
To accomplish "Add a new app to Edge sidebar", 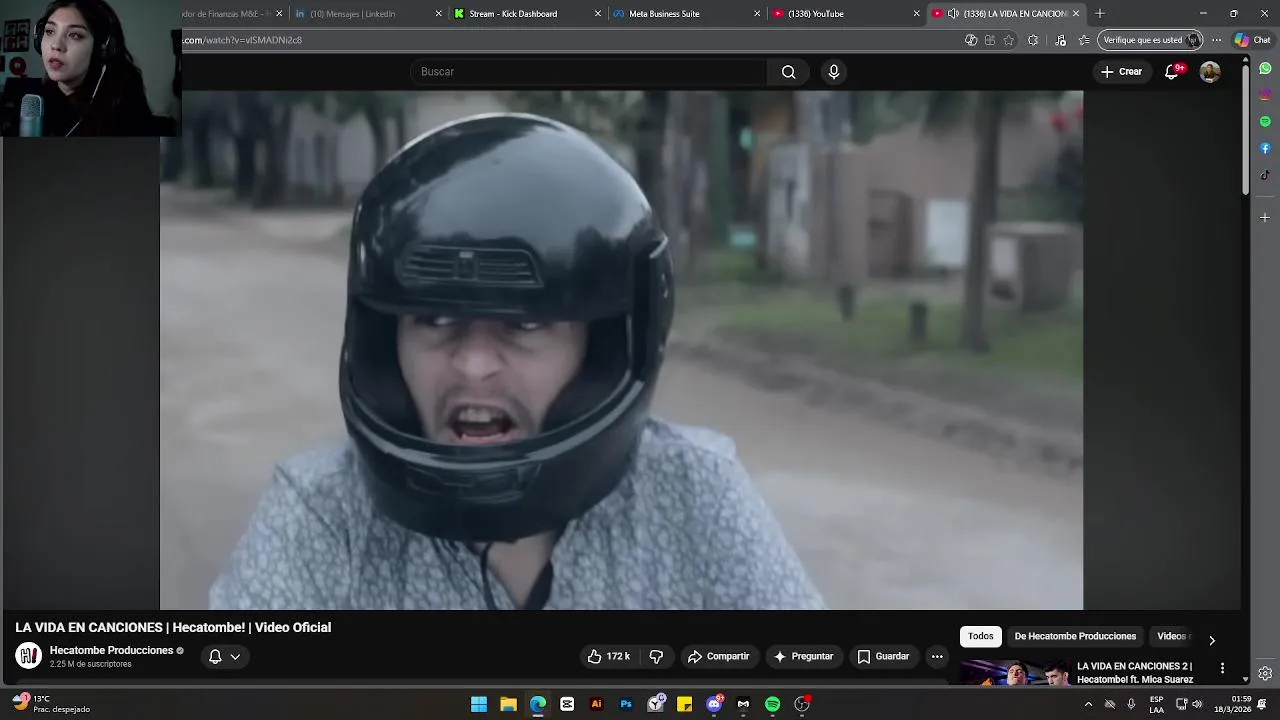I will 1265,217.
